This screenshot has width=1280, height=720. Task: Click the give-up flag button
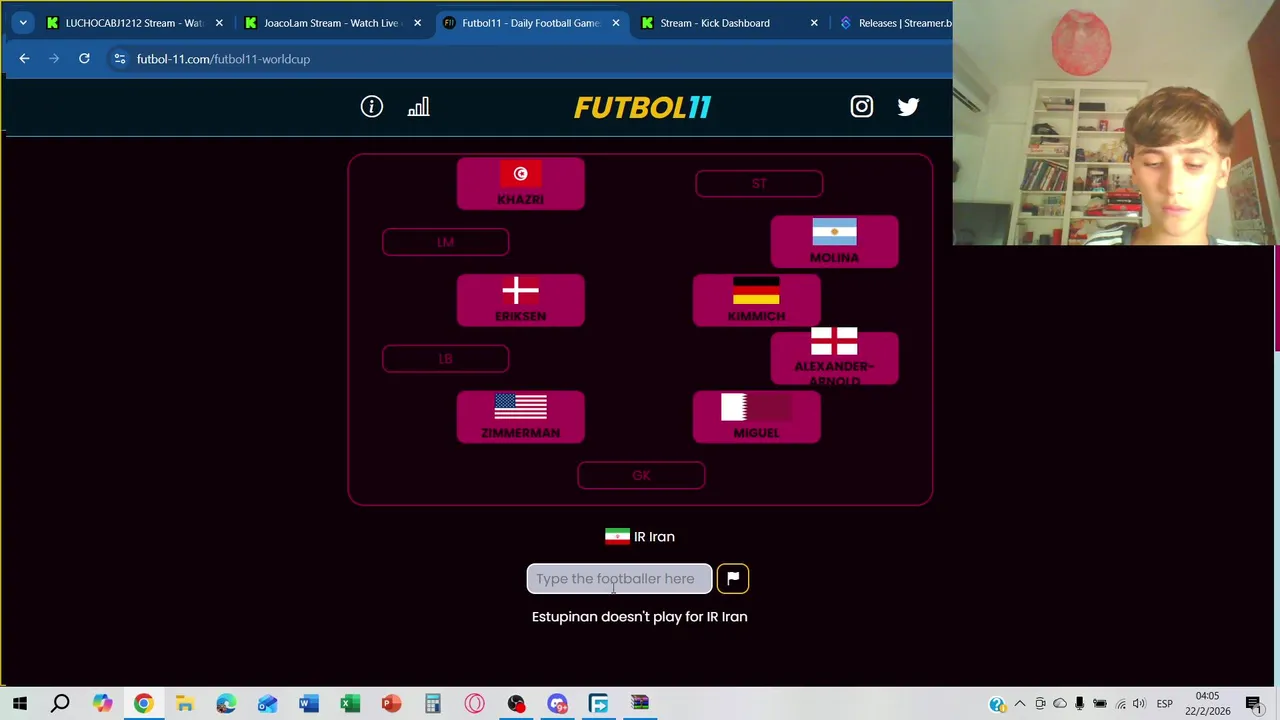[x=733, y=578]
